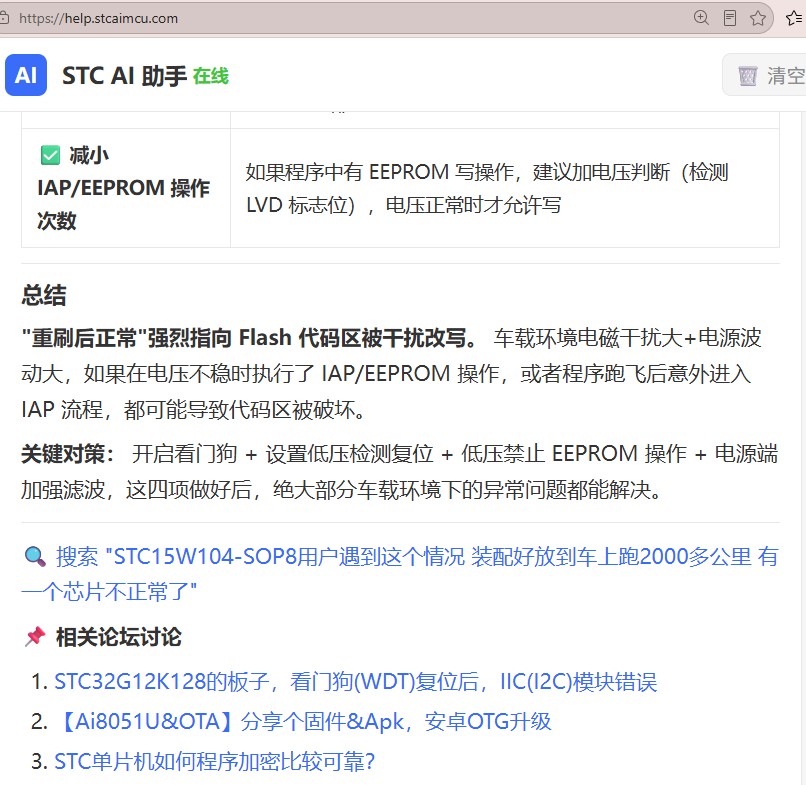Click the text 这四项做好后 in the summary
The image size is (806, 785).
coord(189,490)
